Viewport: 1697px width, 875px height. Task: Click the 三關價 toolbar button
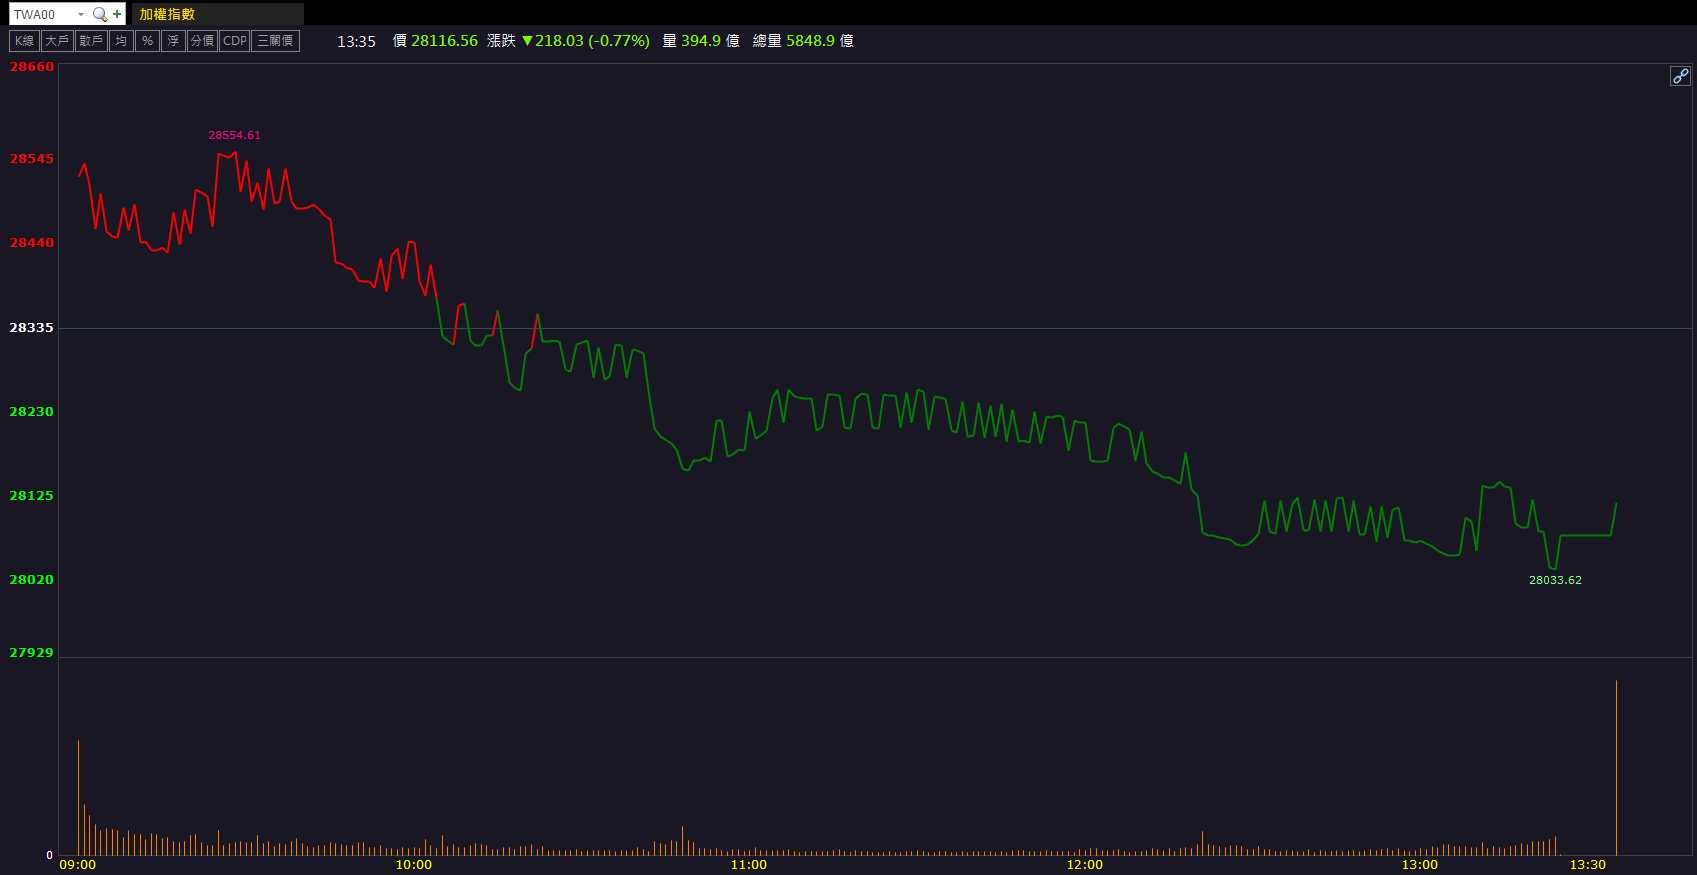pyautogui.click(x=275, y=41)
